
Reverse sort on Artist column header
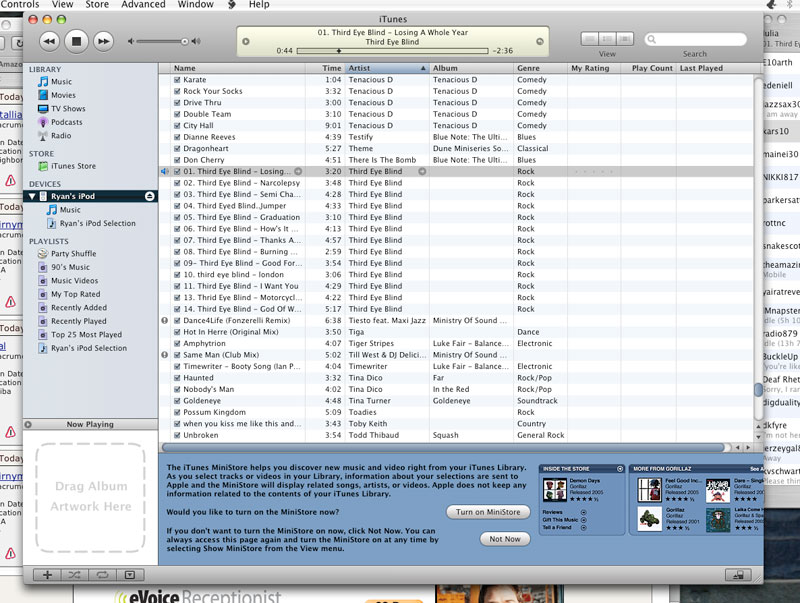(x=387, y=68)
